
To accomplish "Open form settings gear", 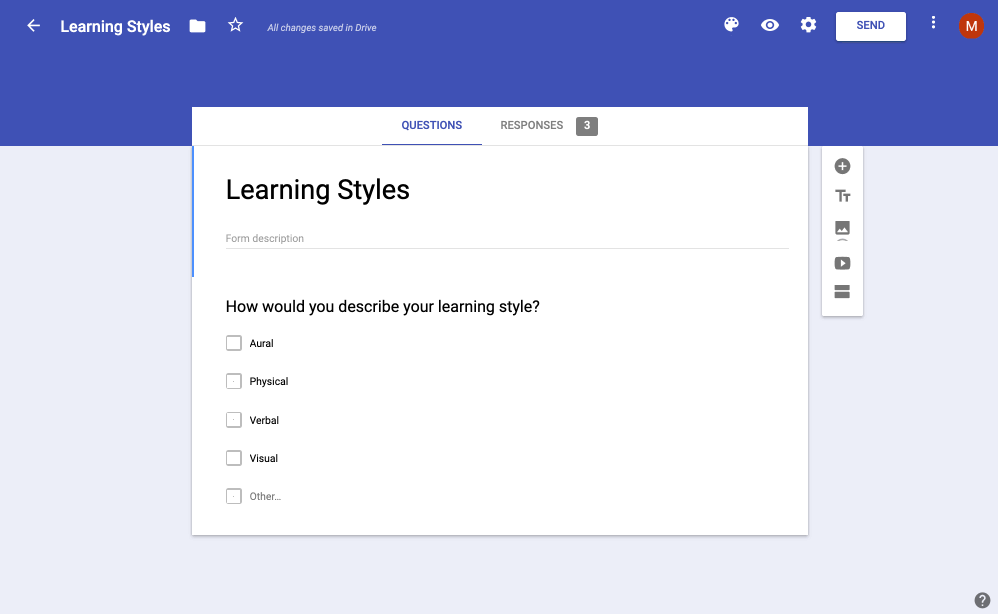I will 808,25.
